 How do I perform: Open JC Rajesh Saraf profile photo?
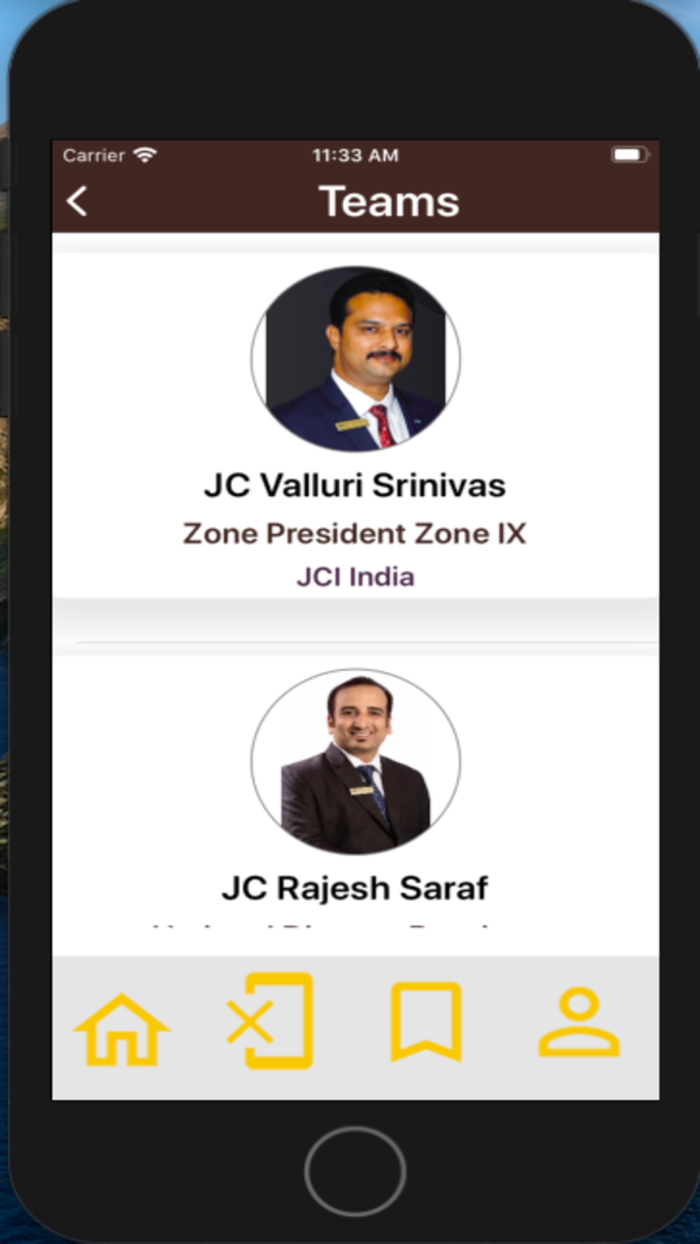coord(355,761)
